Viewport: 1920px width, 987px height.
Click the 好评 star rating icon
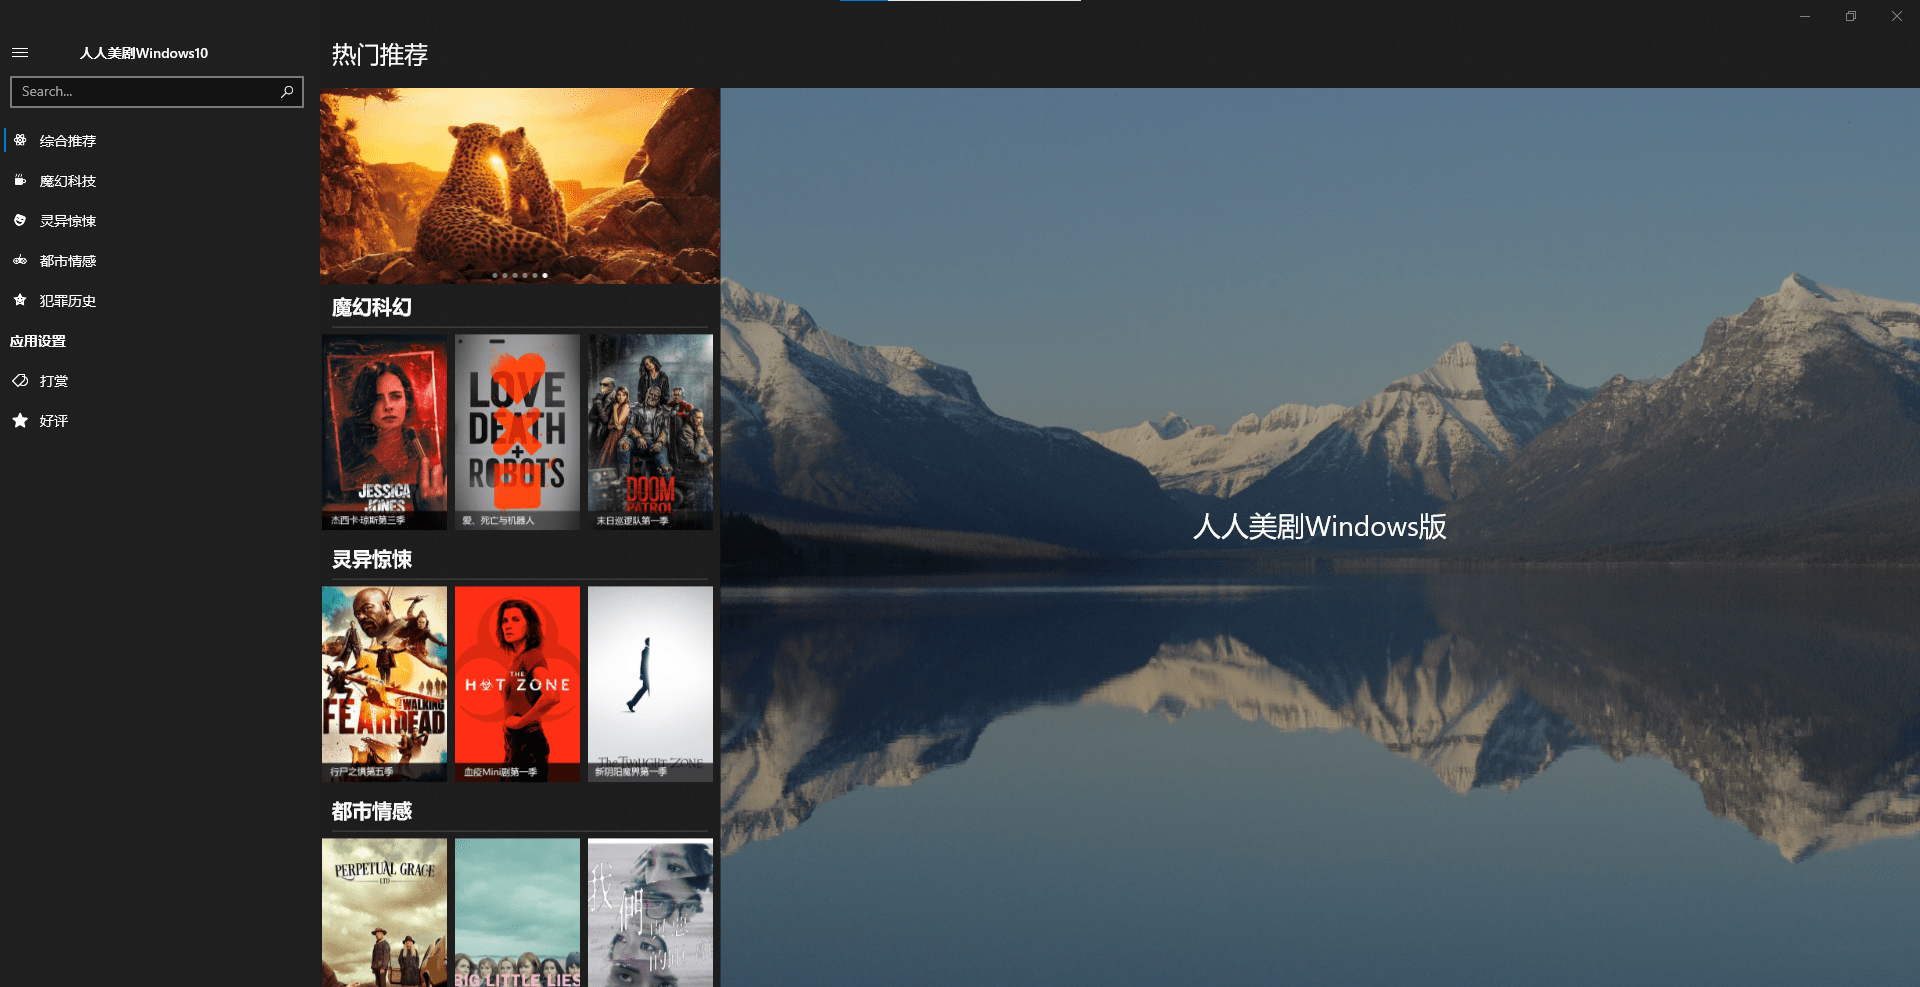point(20,421)
